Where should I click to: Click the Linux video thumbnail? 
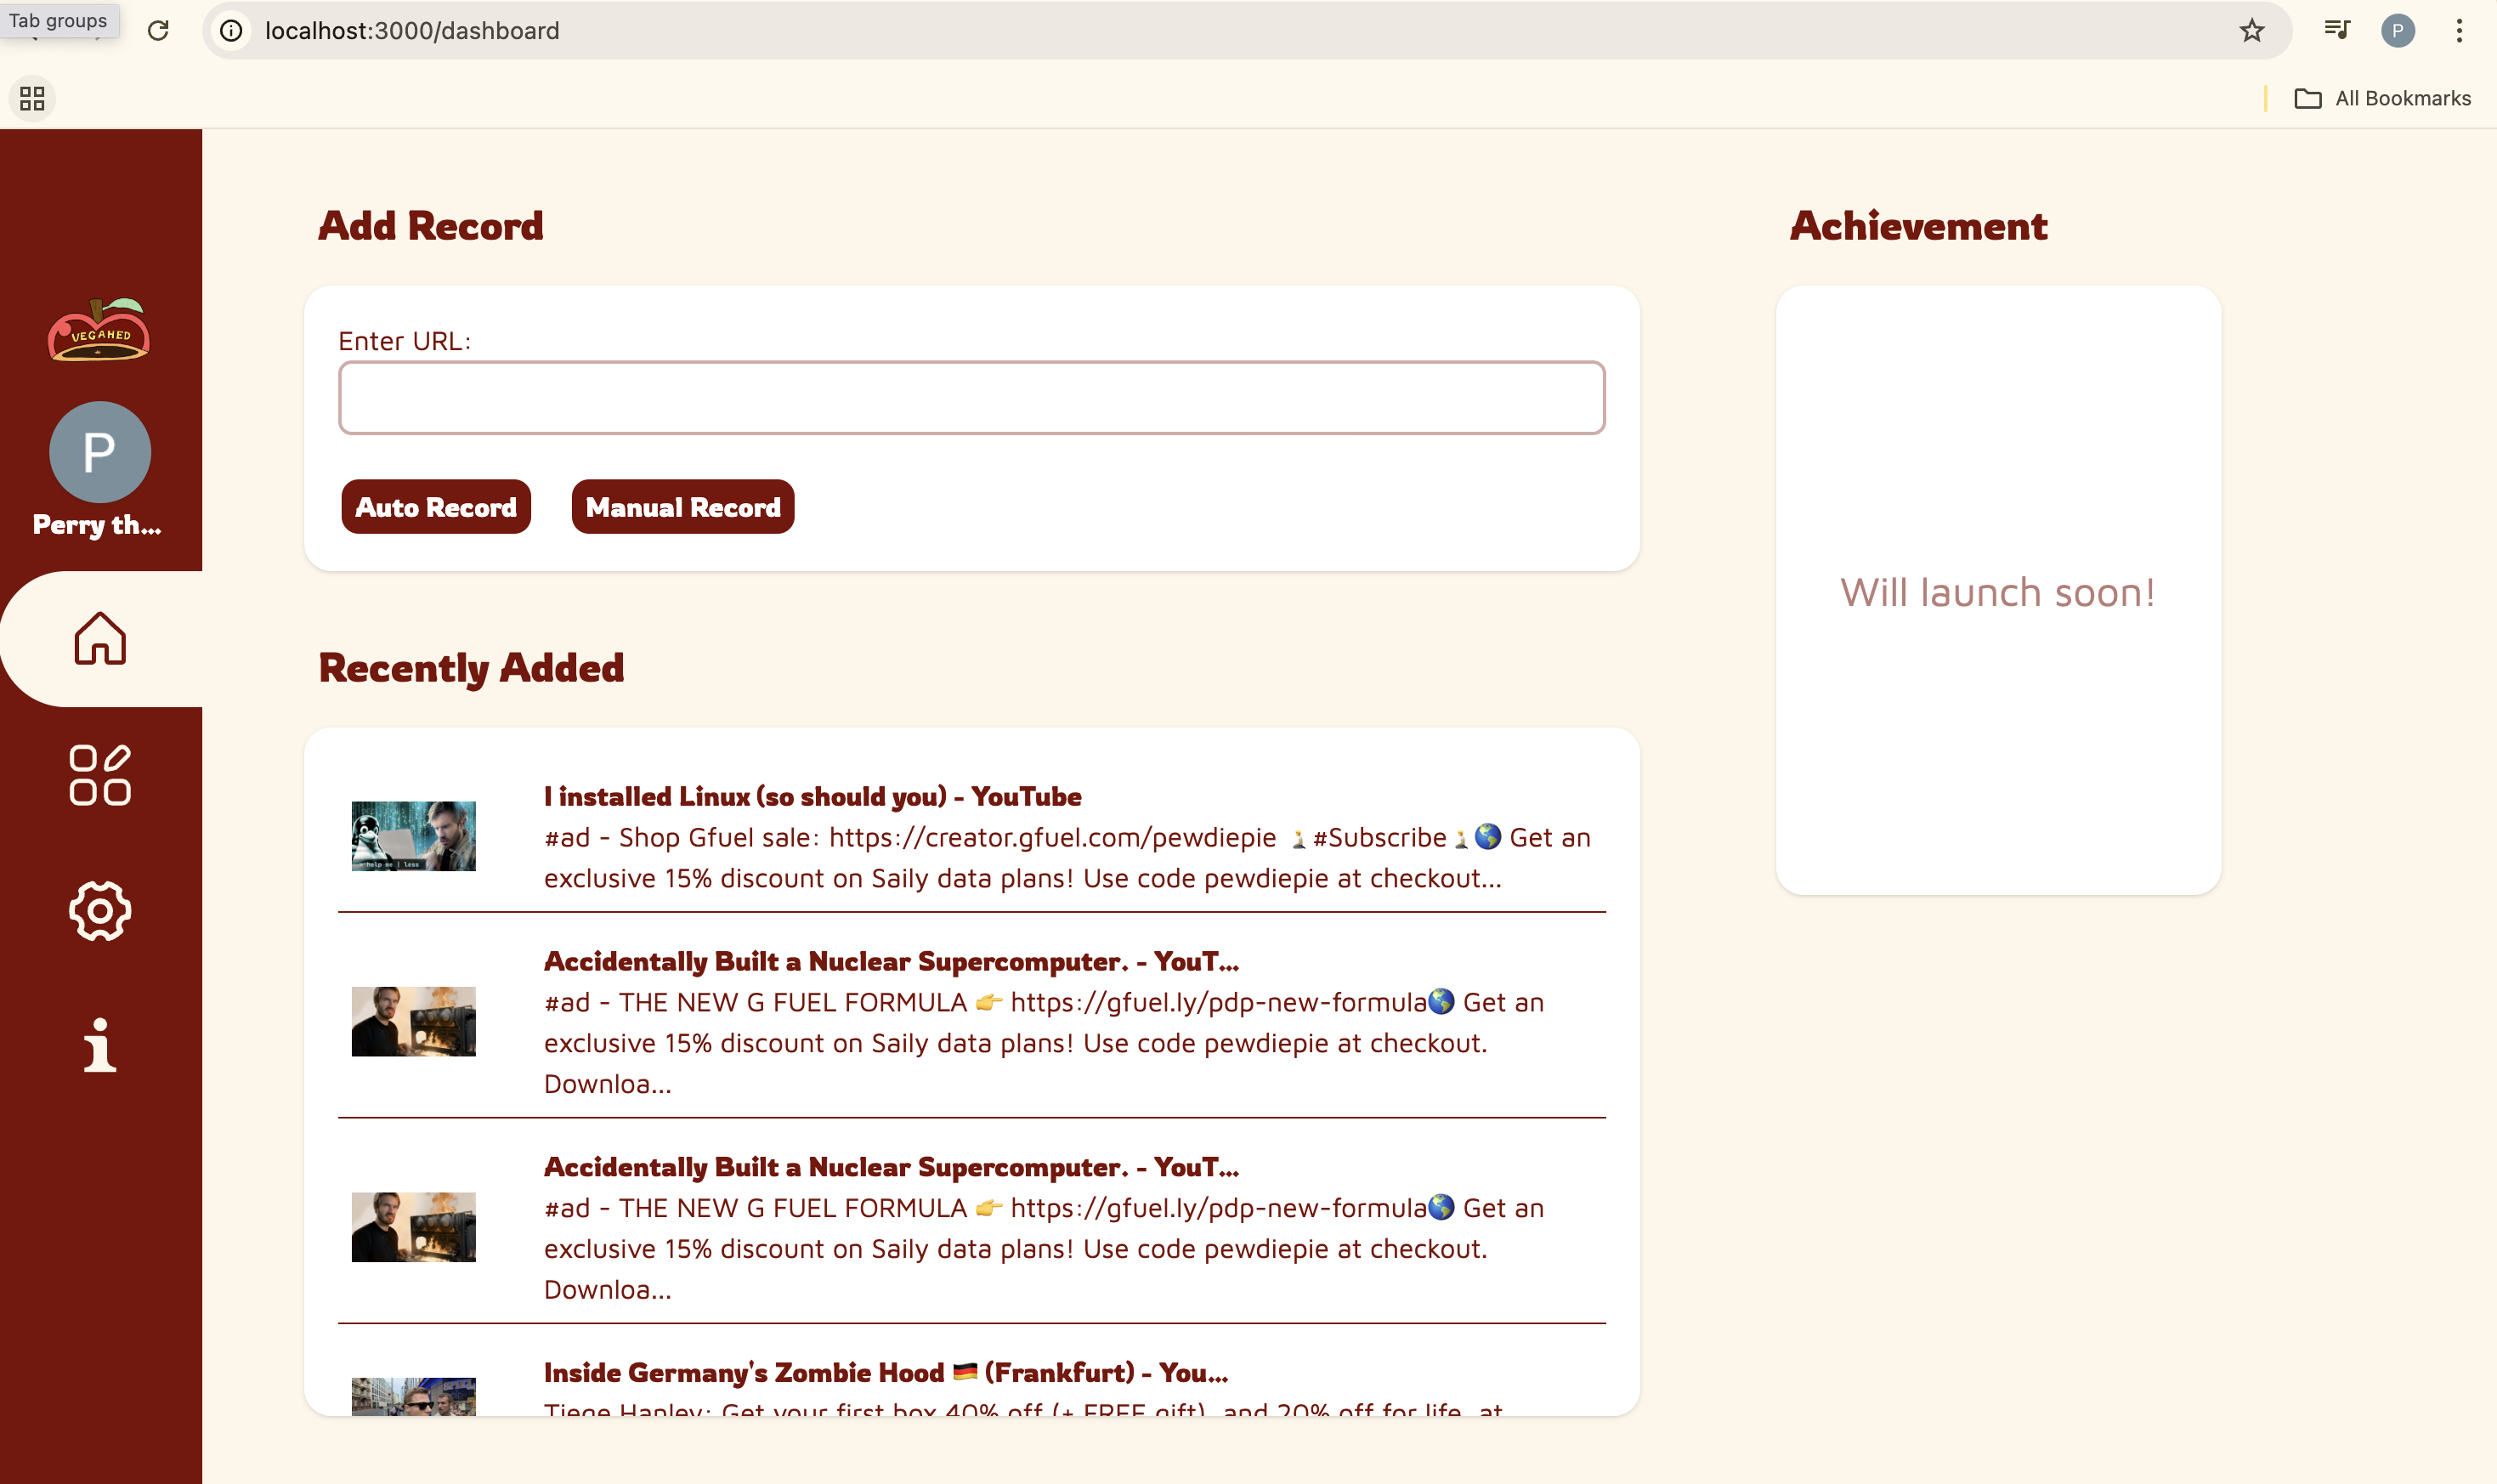tap(413, 836)
